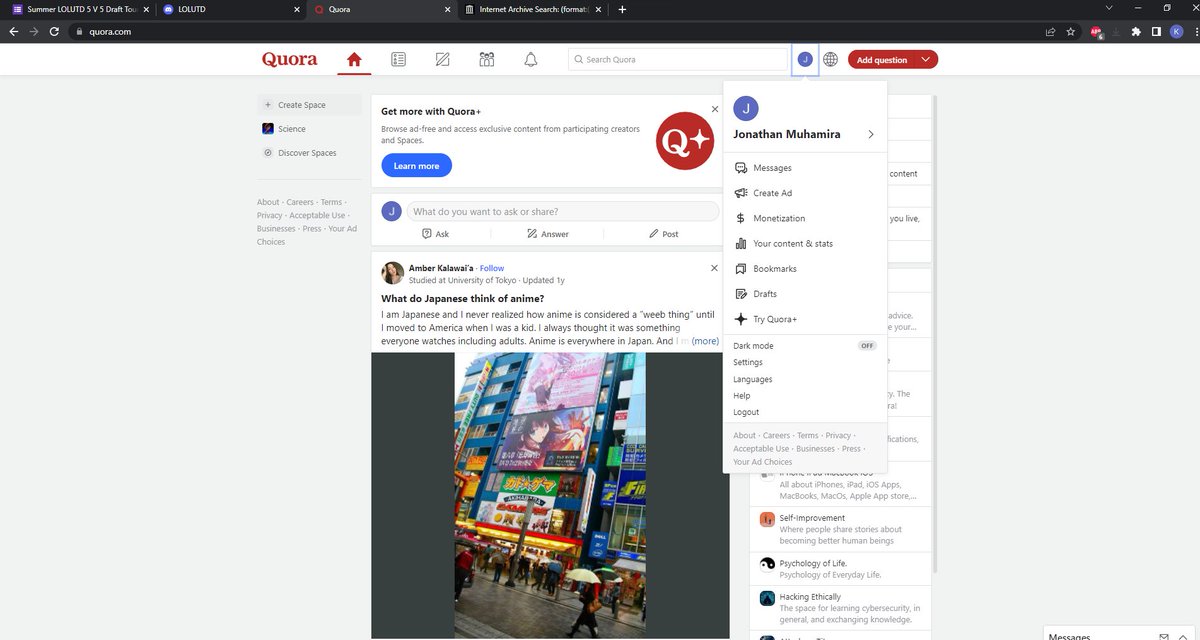The height and width of the screenshot is (640, 1200).
Task: Open Careers link in left footer
Action: point(300,202)
